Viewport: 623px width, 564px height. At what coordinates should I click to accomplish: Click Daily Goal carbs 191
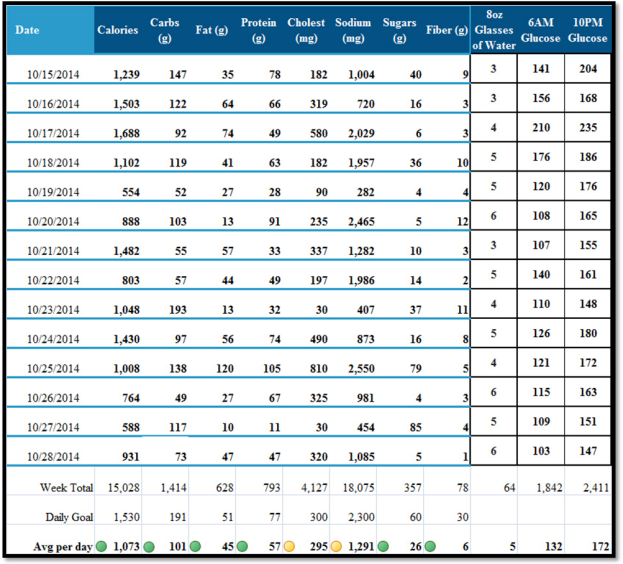point(178,517)
